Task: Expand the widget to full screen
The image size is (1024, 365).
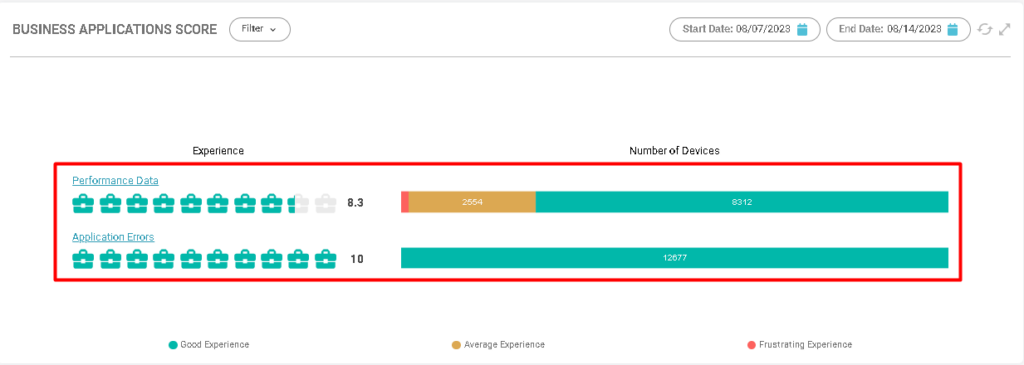Action: [x=1005, y=29]
